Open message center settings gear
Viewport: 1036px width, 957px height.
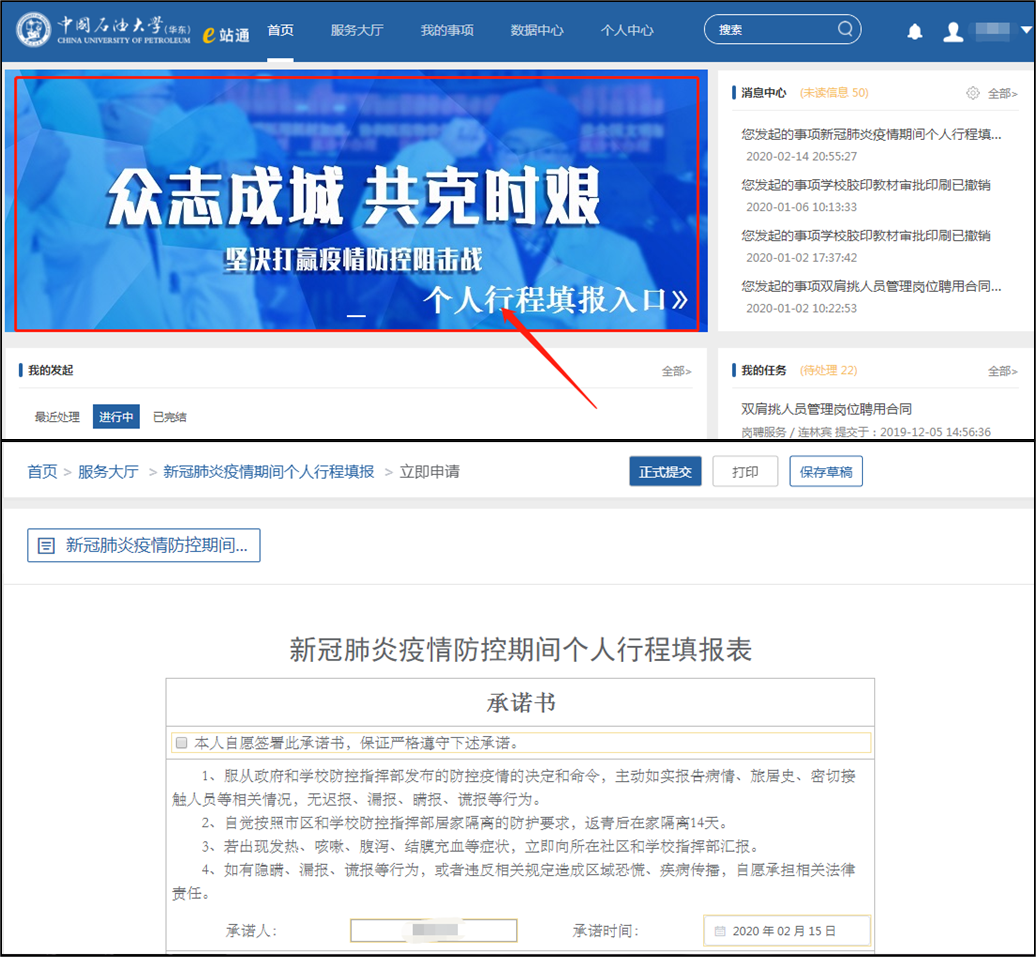point(972,93)
